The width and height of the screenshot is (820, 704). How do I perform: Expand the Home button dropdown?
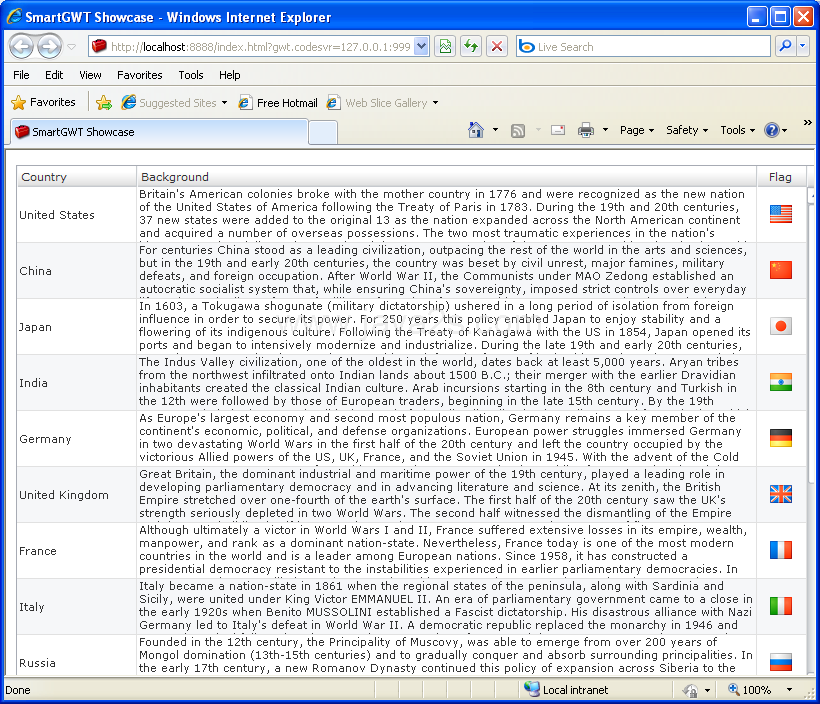tap(495, 130)
